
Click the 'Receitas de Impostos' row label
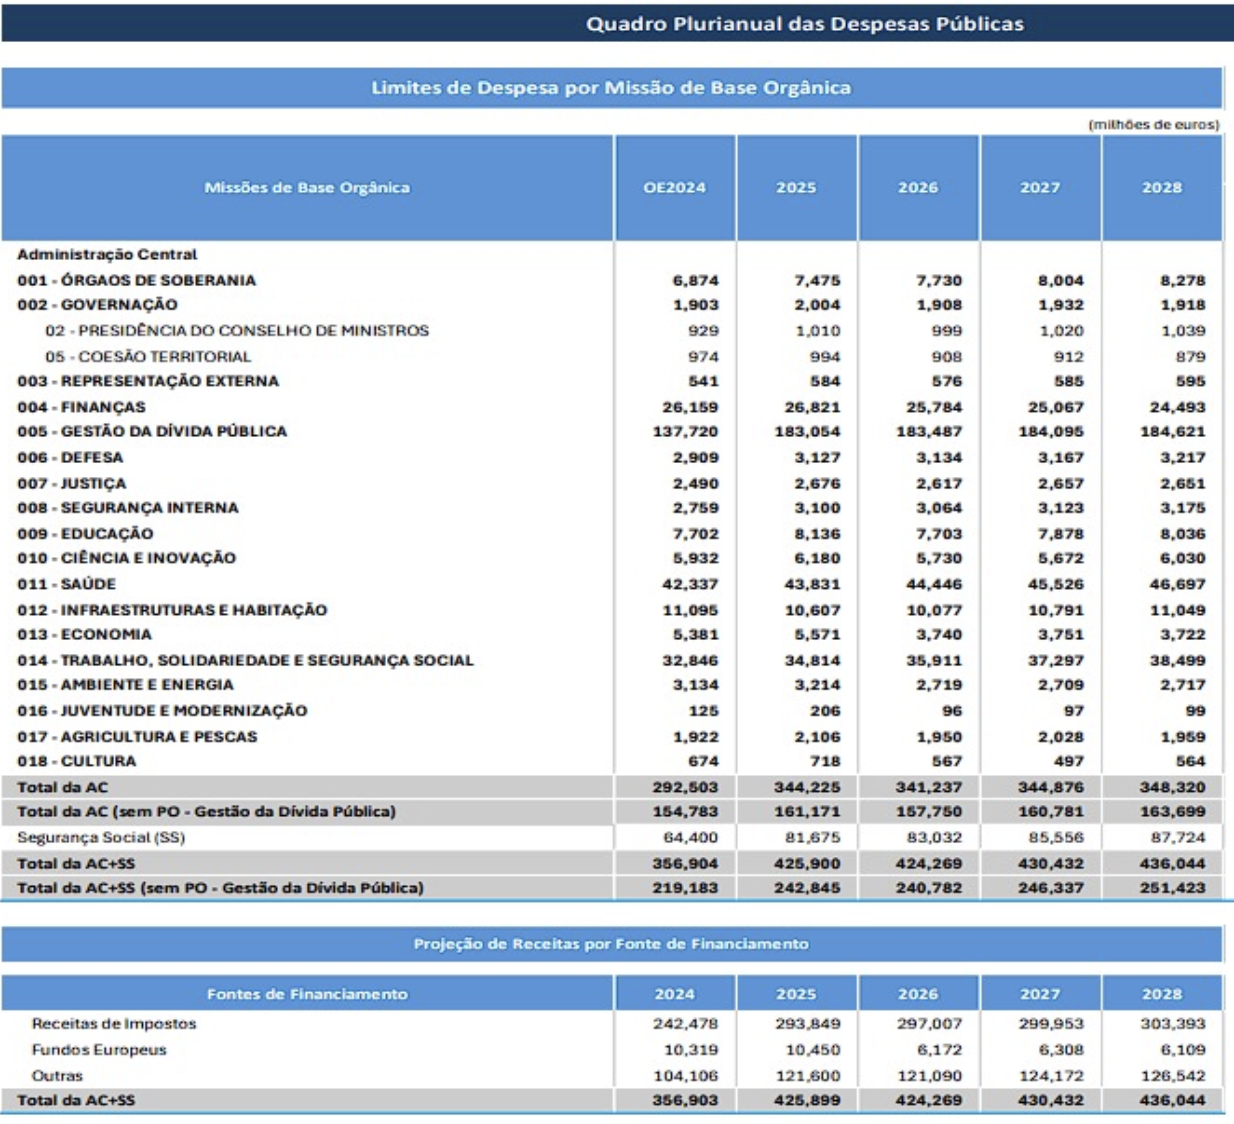(114, 1024)
